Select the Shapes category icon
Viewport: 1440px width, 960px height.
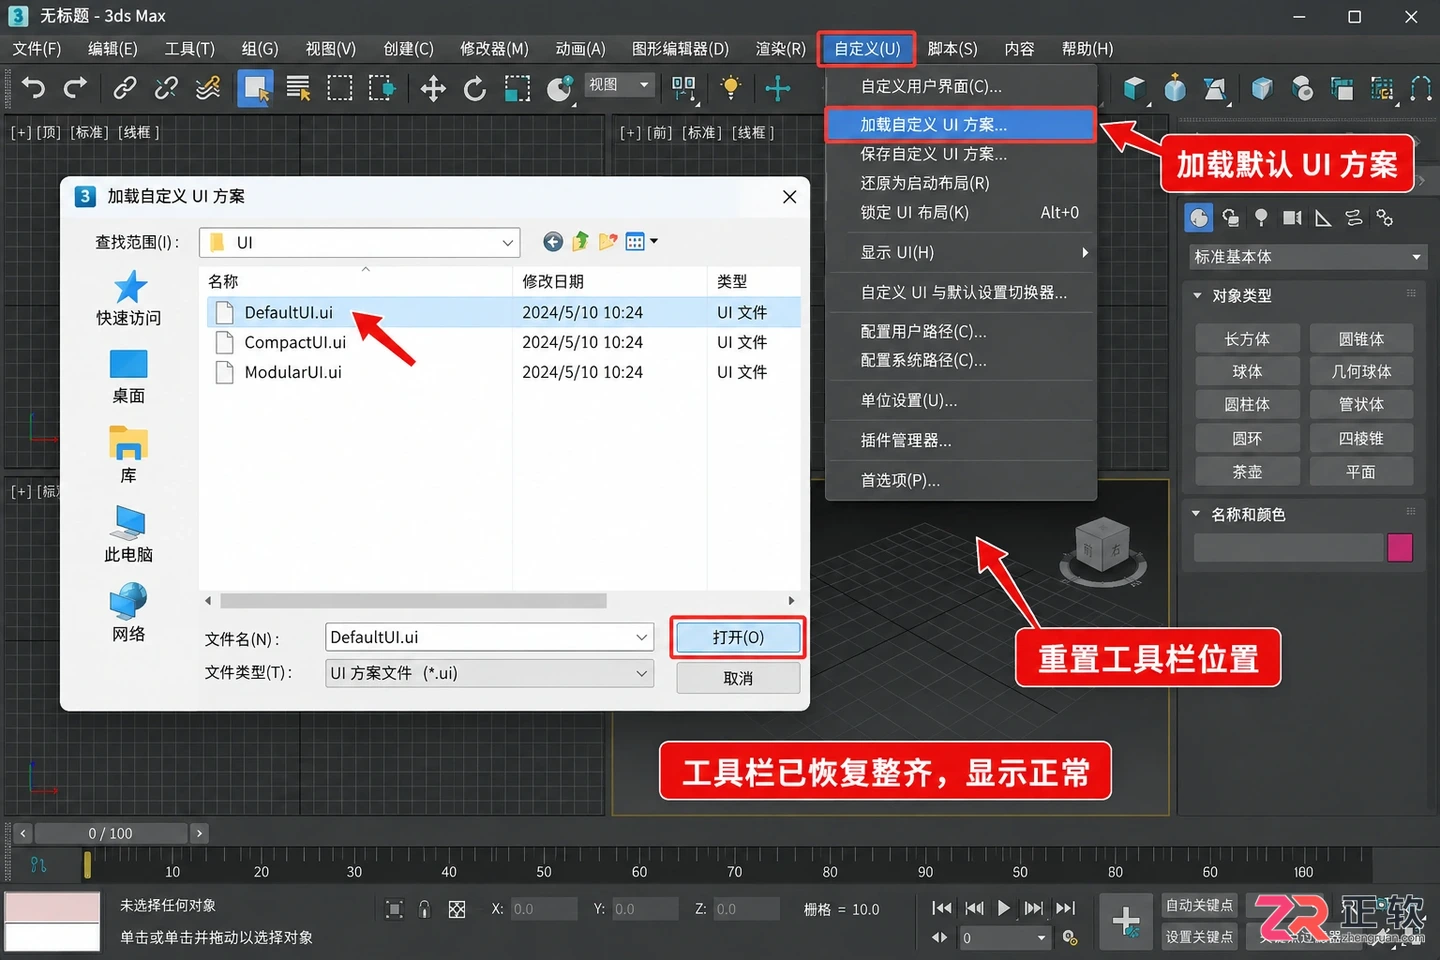[1230, 217]
